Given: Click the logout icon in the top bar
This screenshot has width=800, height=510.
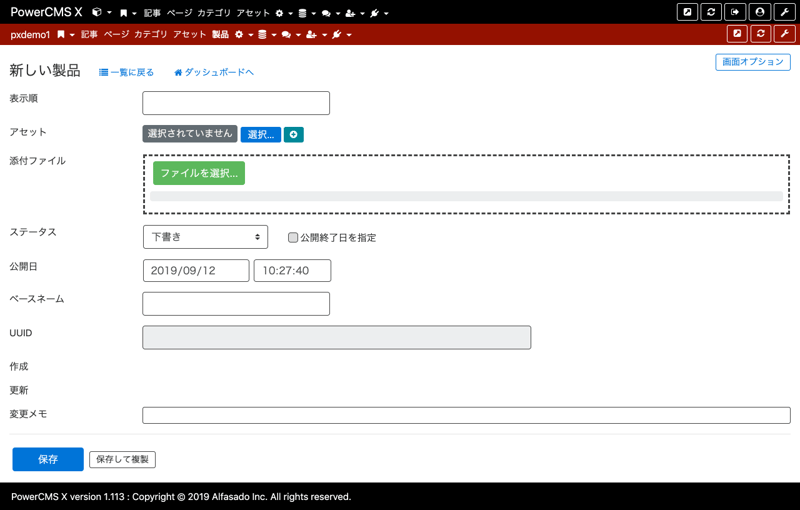Looking at the screenshot, I should (x=736, y=12).
